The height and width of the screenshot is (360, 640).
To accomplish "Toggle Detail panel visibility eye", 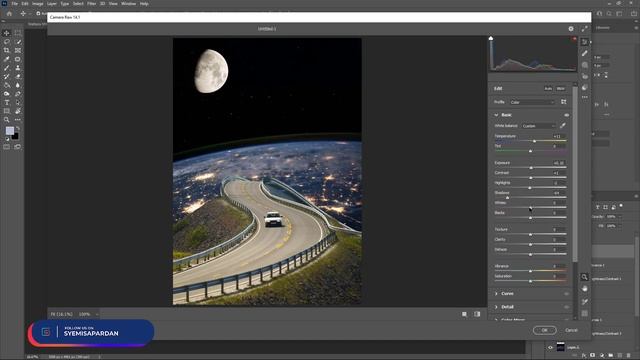I will click(567, 307).
